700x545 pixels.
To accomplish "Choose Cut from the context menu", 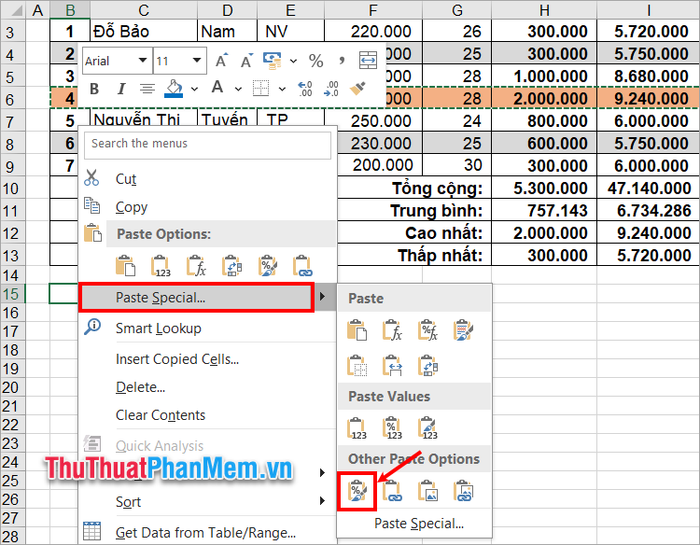I will (126, 179).
